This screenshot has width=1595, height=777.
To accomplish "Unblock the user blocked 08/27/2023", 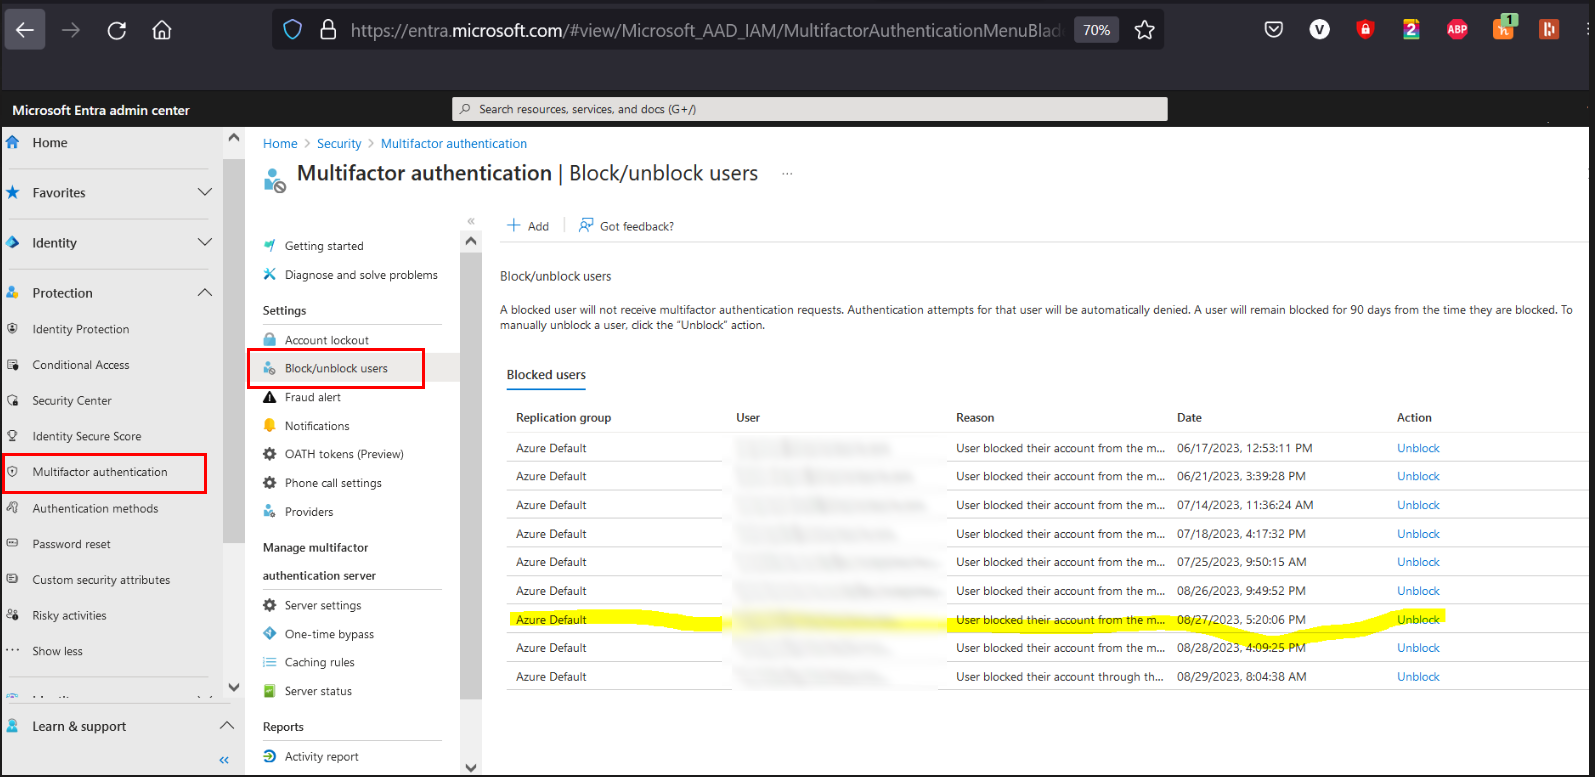I will coord(1418,620).
